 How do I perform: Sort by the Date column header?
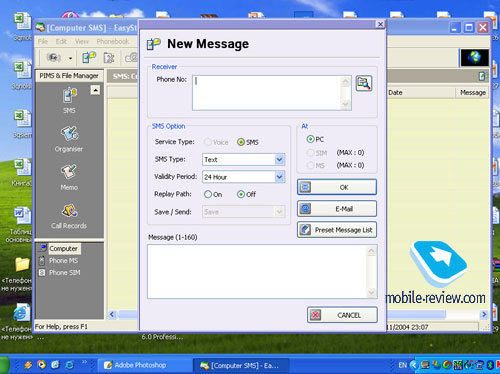click(x=421, y=93)
